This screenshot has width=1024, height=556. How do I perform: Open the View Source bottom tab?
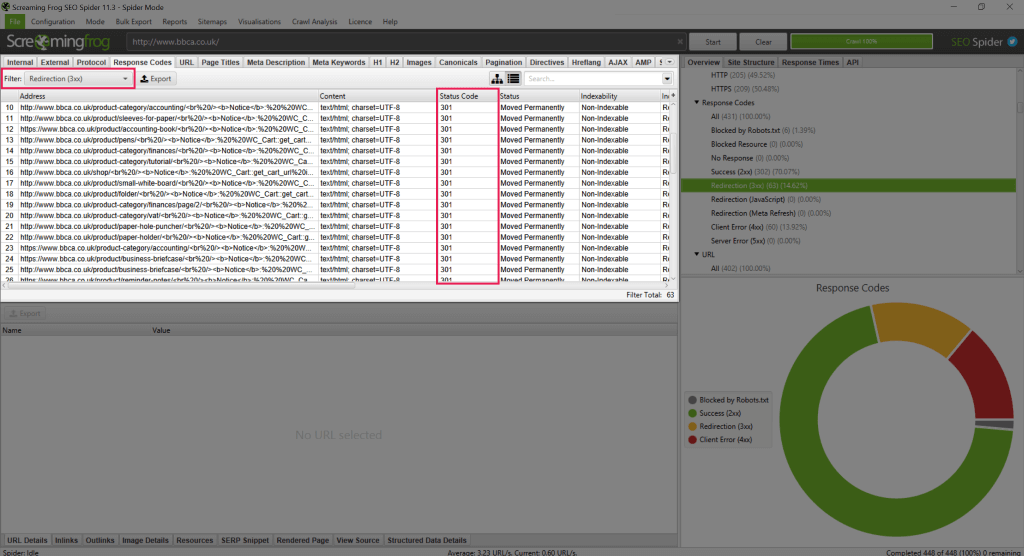pyautogui.click(x=357, y=540)
